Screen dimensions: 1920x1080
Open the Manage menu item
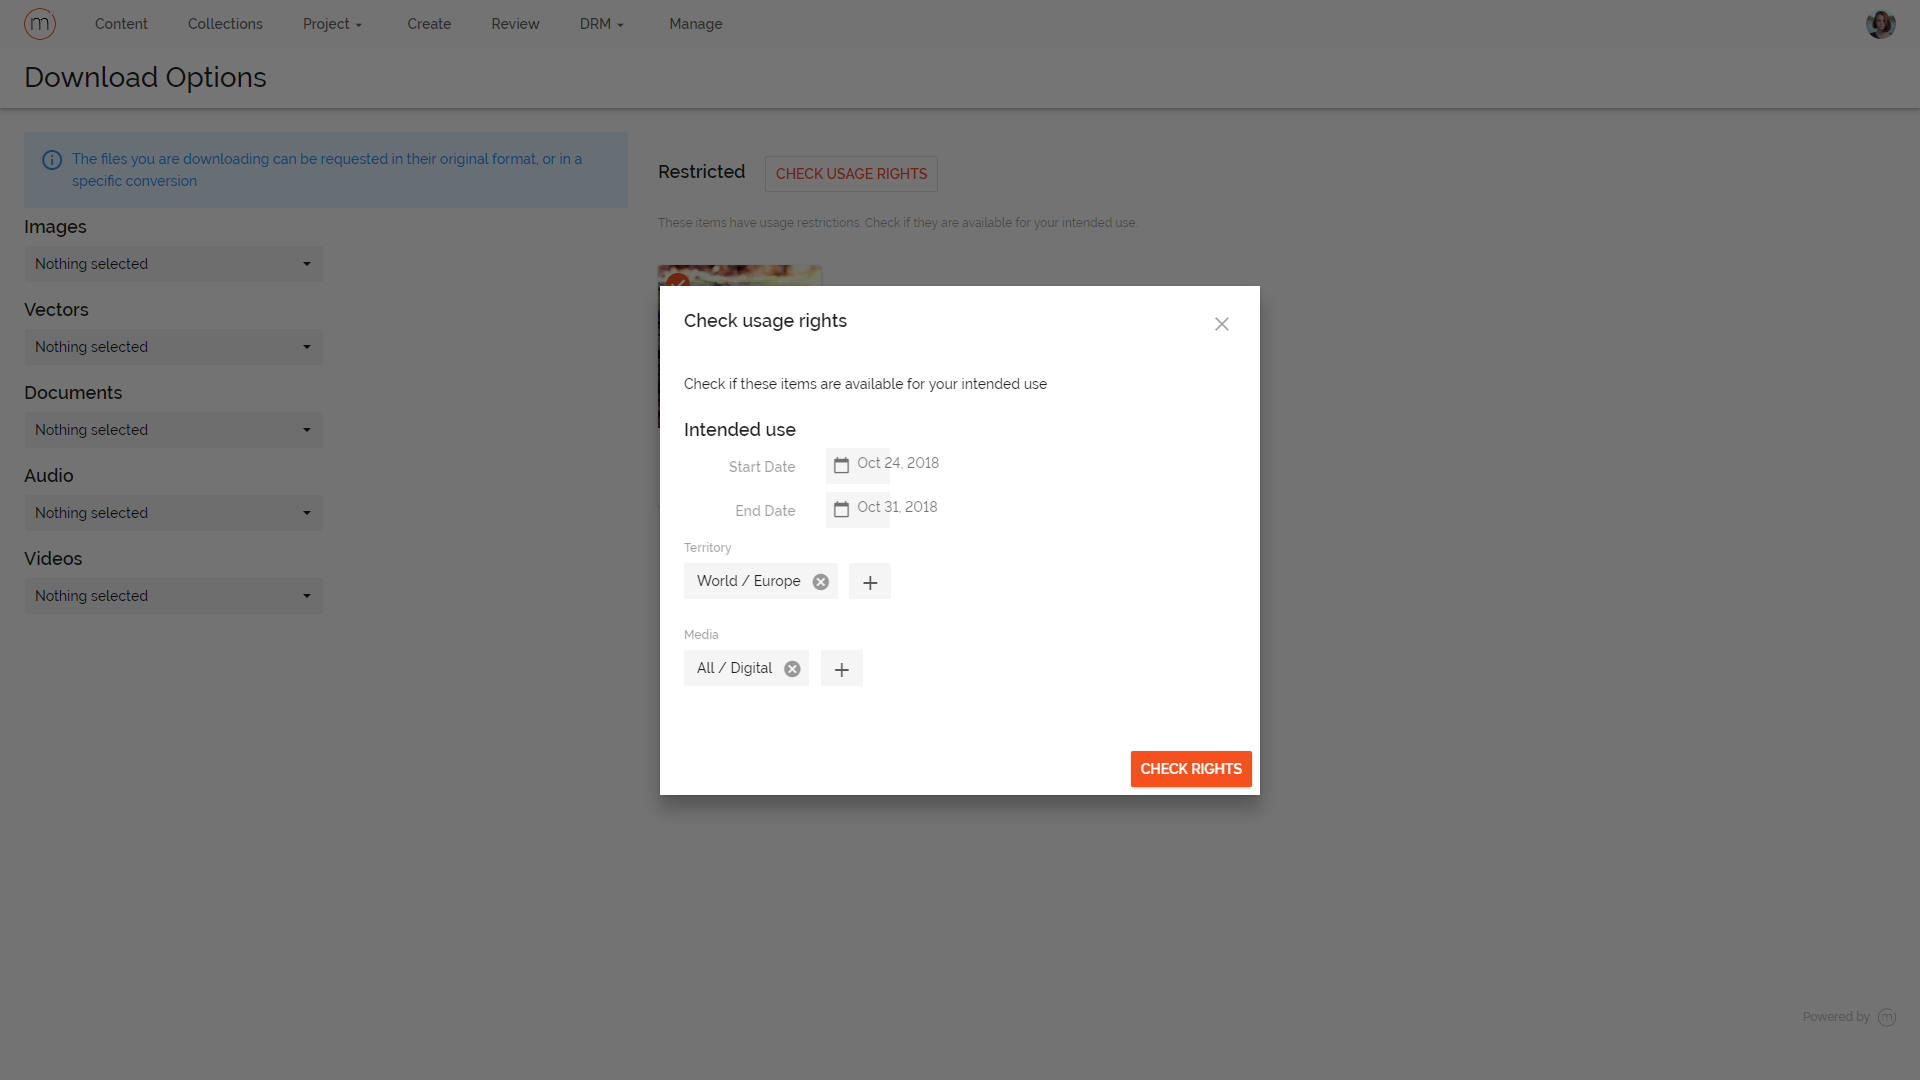click(x=695, y=23)
